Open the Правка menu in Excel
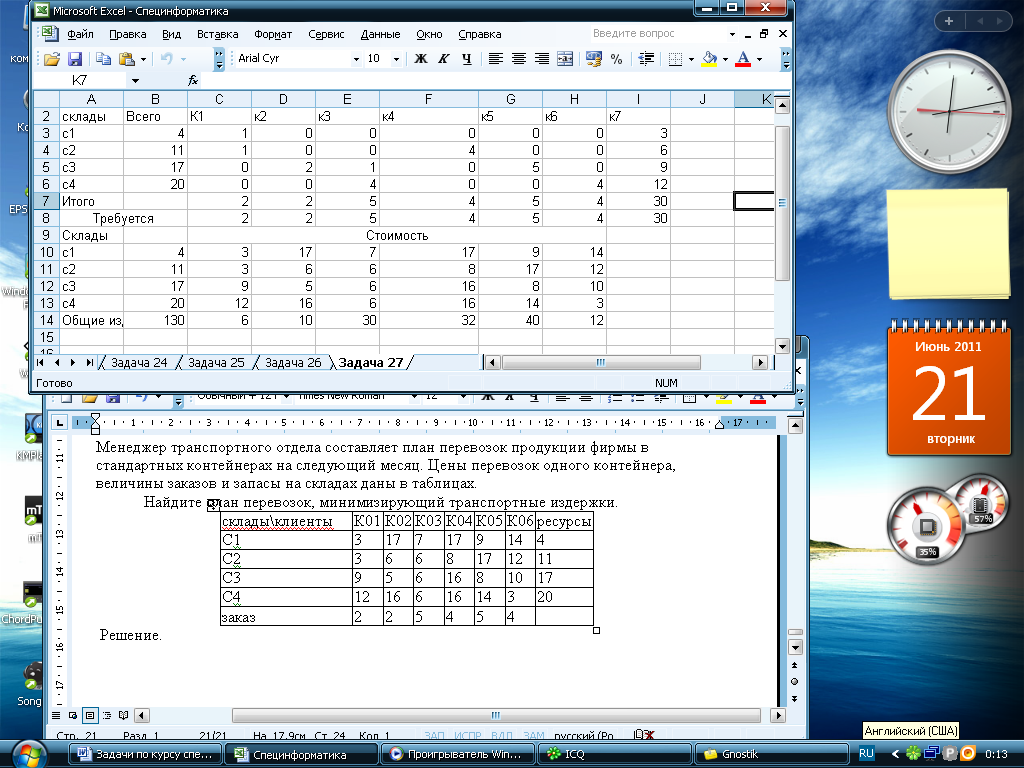Image resolution: width=1024 pixels, height=768 pixels. coord(127,34)
